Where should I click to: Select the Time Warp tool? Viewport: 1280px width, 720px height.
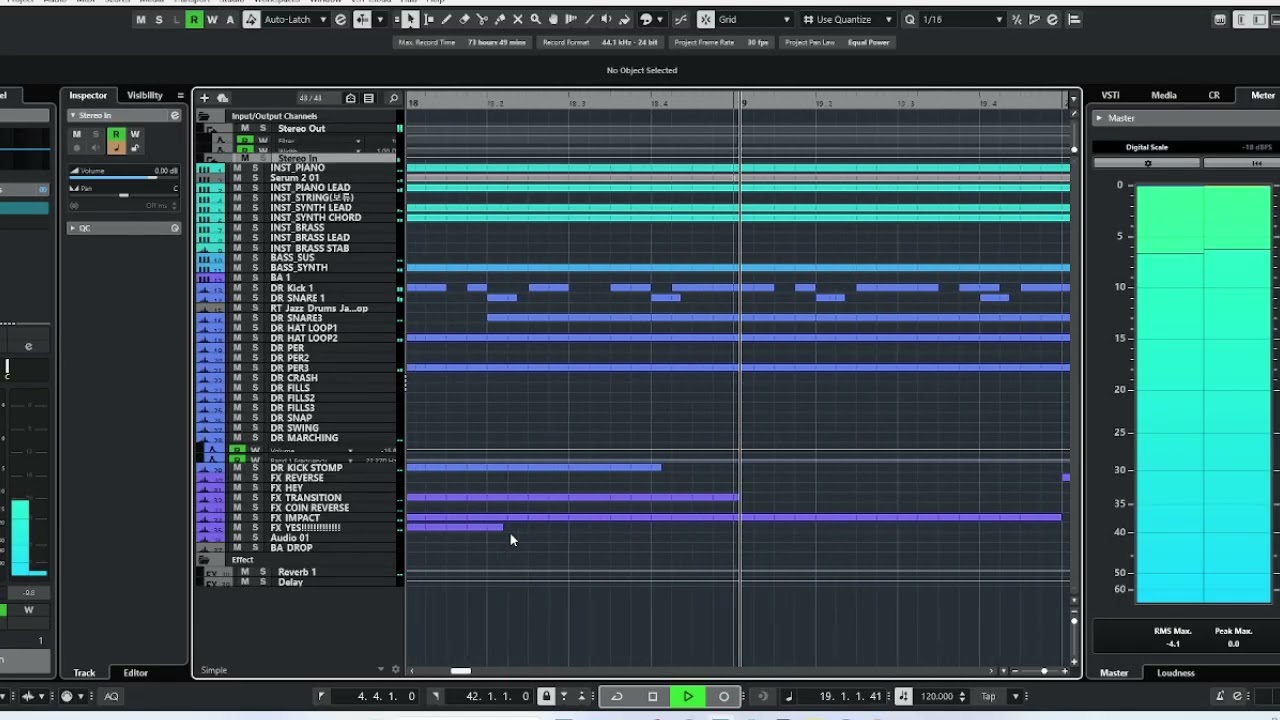(x=571, y=19)
